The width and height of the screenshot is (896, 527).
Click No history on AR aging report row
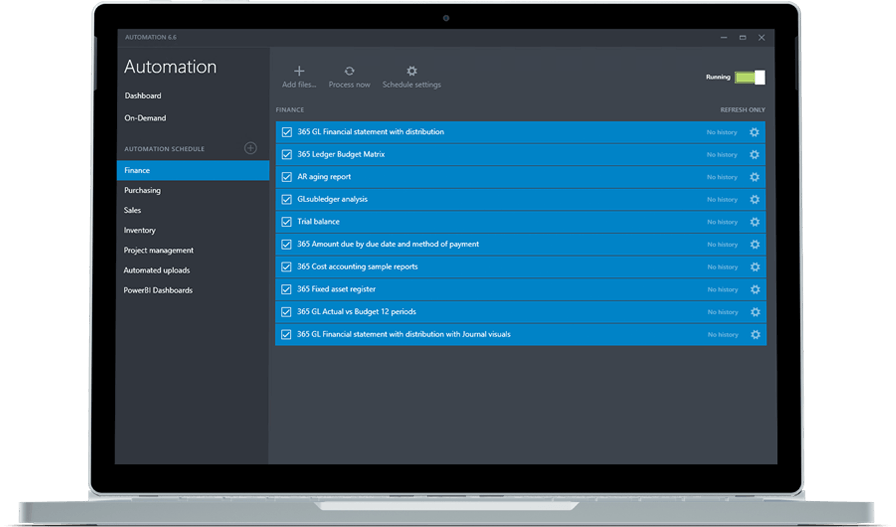[x=722, y=177]
